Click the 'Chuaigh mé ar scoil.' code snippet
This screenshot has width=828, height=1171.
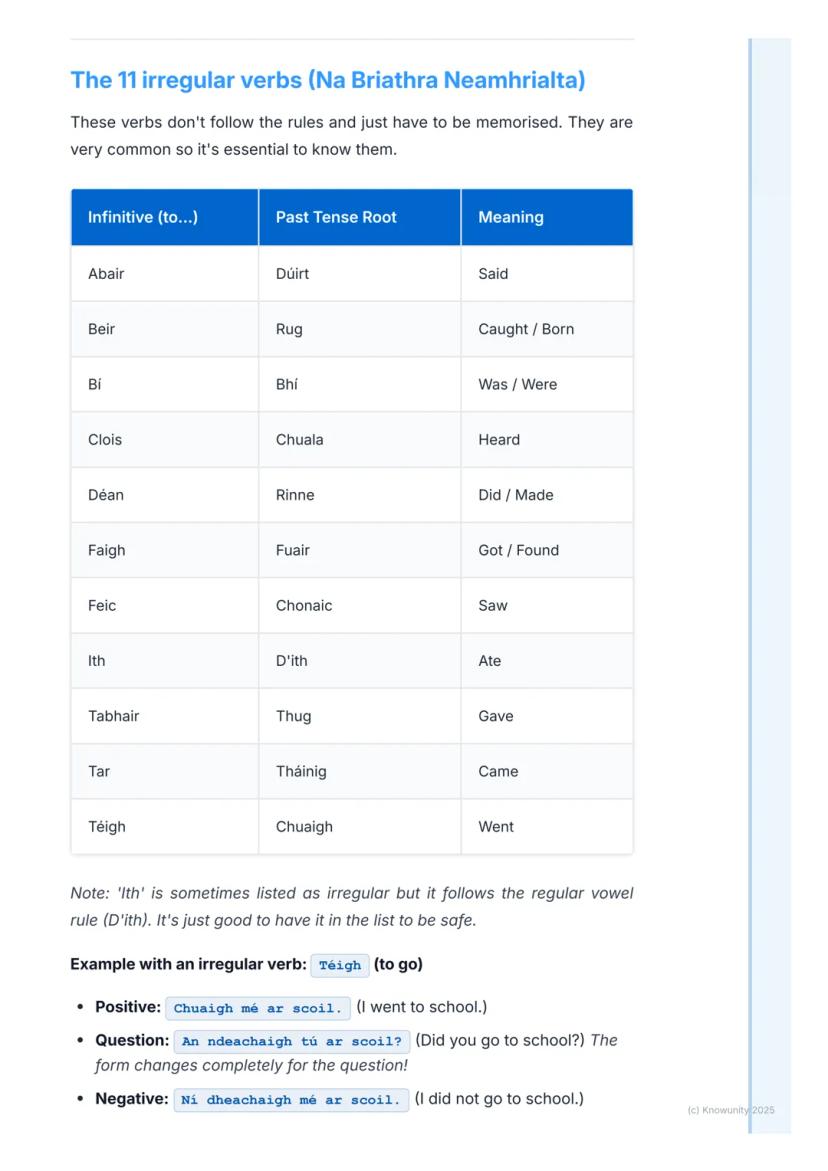258,1008
